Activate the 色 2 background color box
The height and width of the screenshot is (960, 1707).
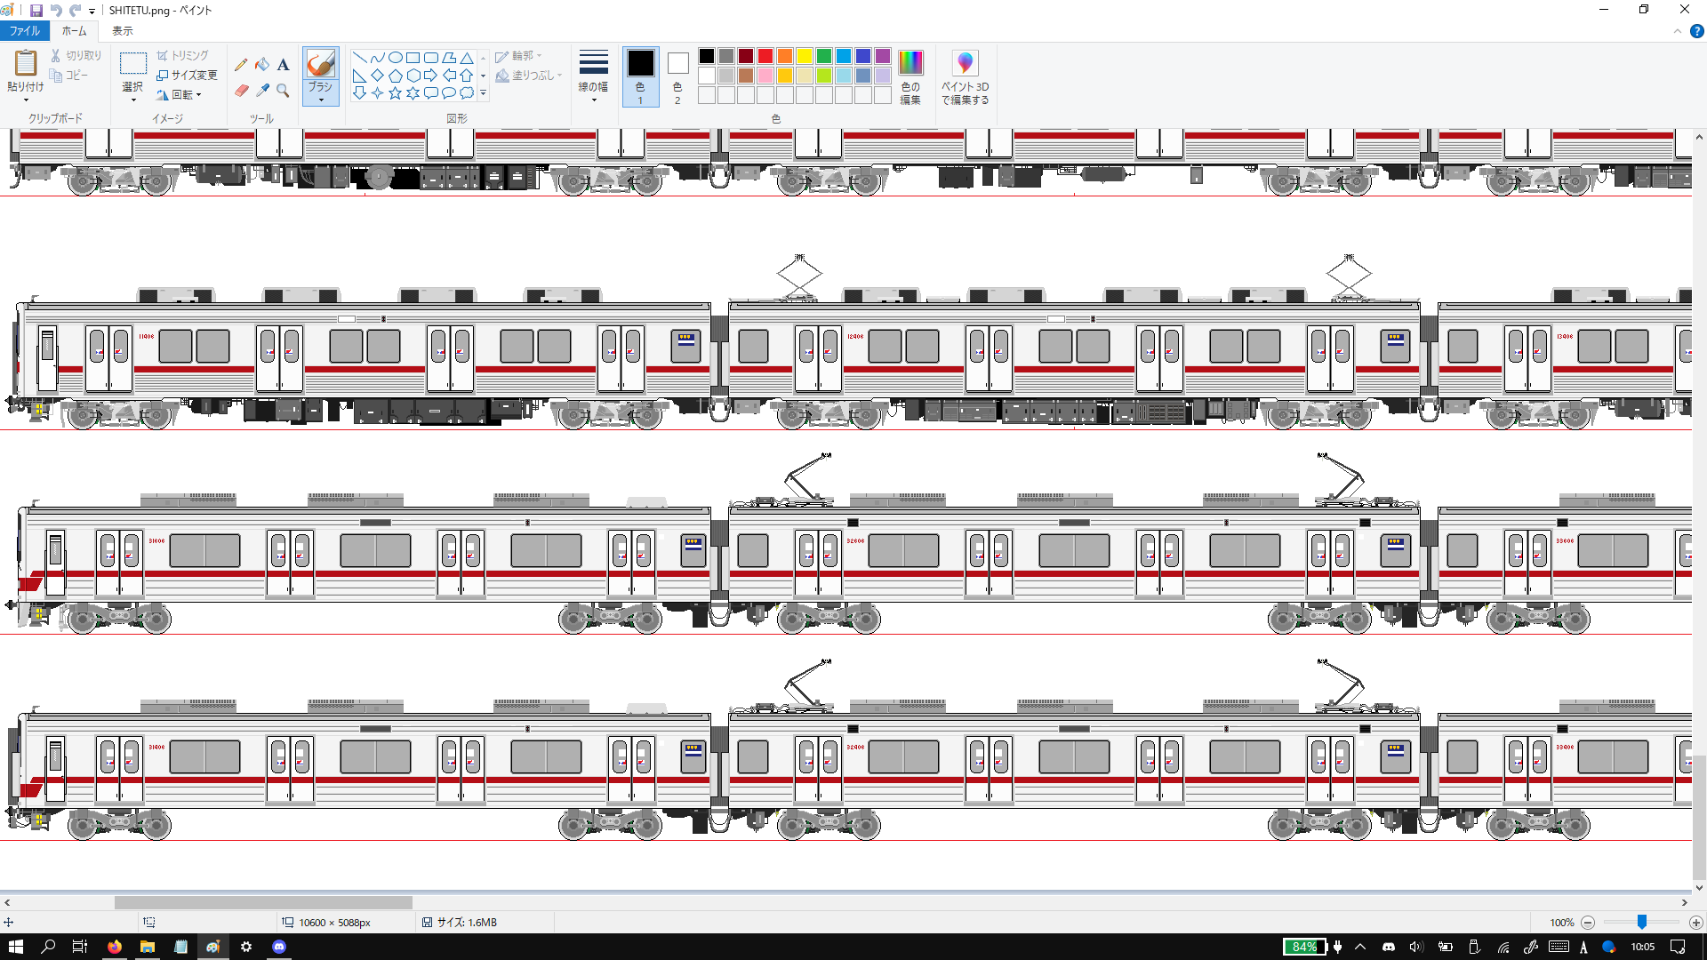677,76
